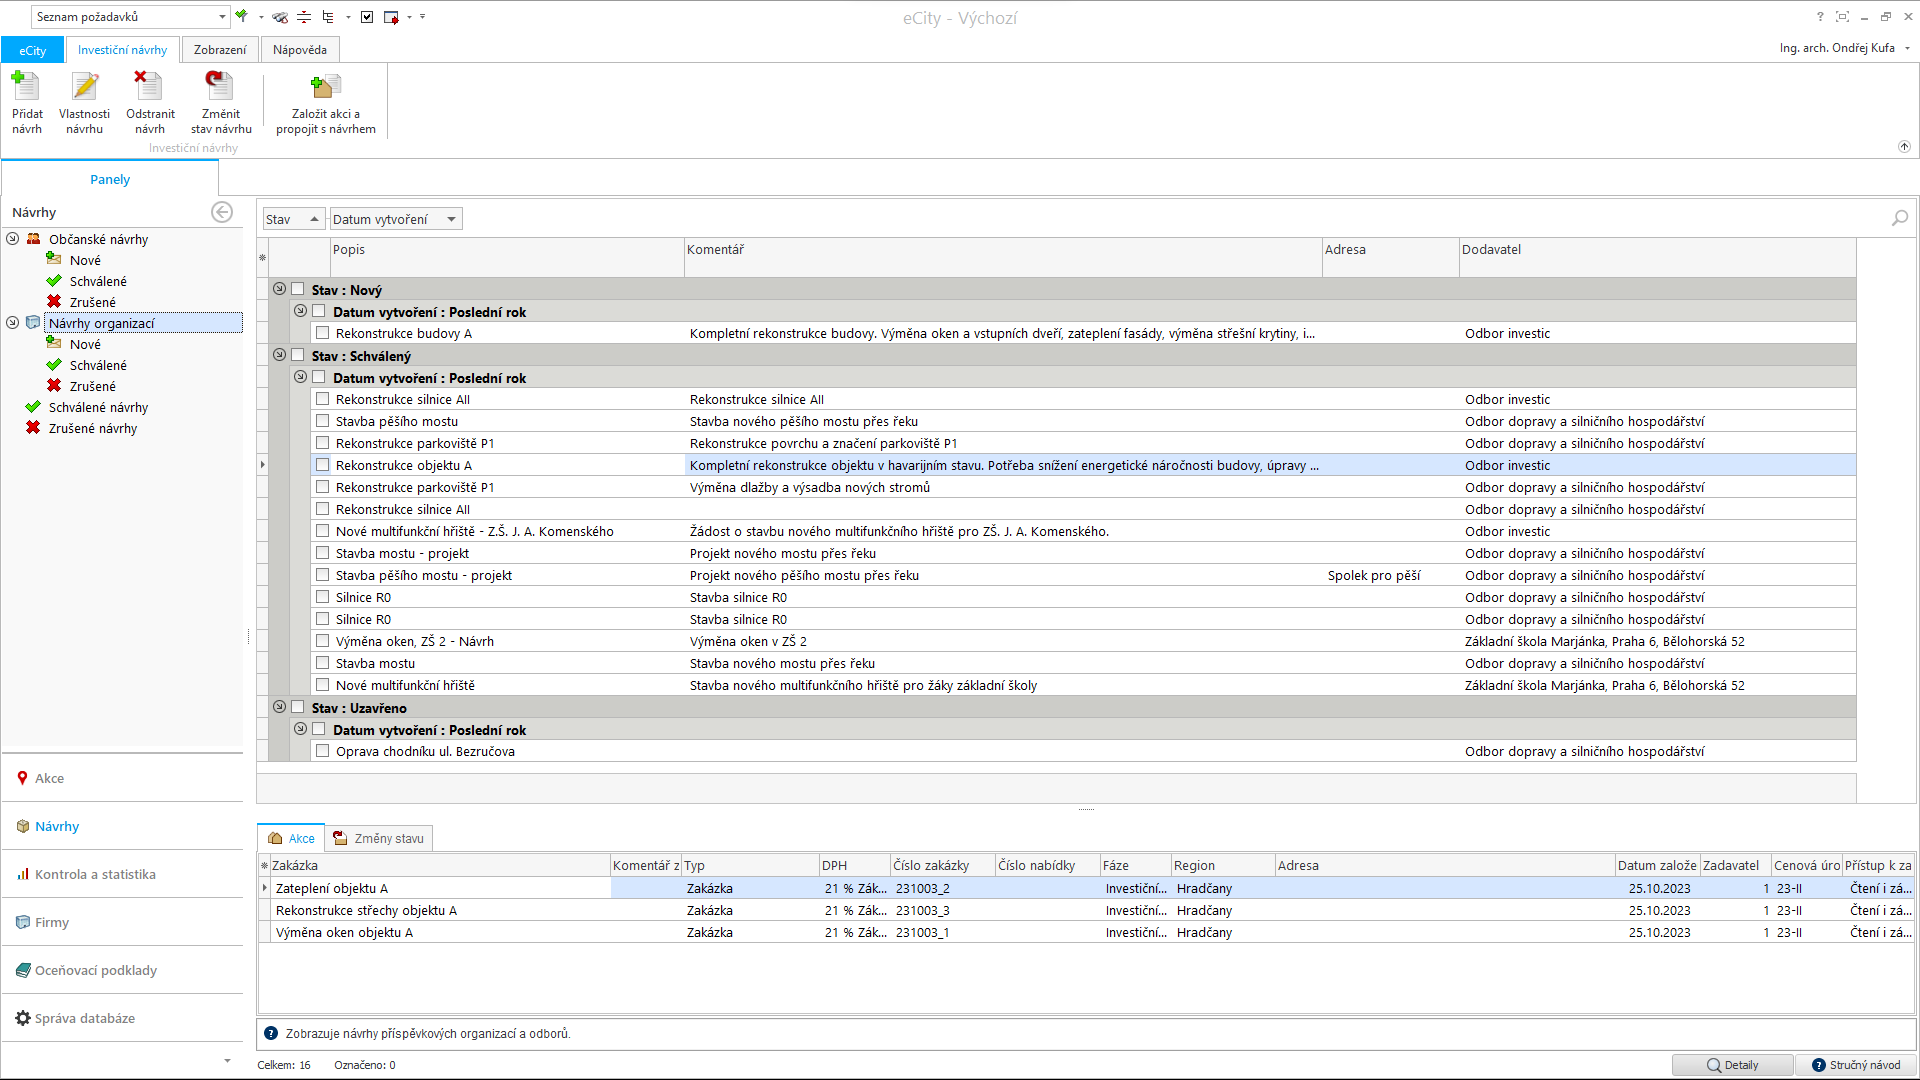This screenshot has width=1920, height=1080.
Task: Click the filter funnel icon in quick toolbar
Action: pos(241,16)
